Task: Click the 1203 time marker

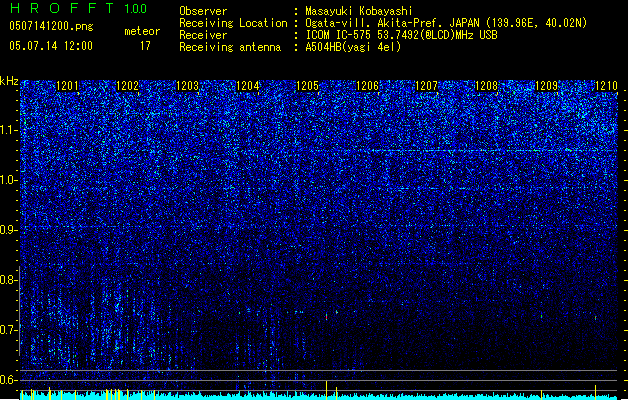Action: tap(187, 86)
